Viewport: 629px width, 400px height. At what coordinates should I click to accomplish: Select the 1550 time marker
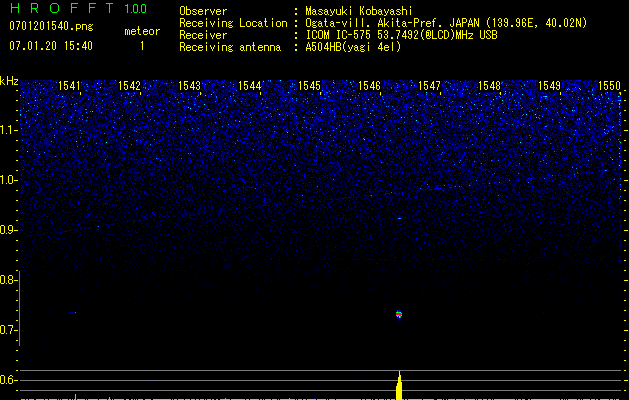[609, 87]
